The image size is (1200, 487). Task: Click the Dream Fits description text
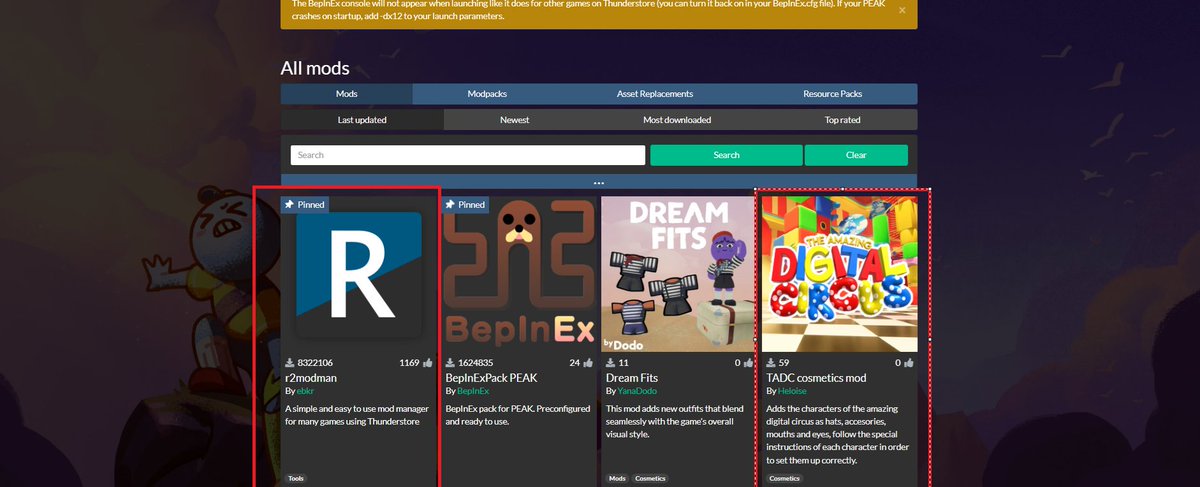tap(677, 422)
